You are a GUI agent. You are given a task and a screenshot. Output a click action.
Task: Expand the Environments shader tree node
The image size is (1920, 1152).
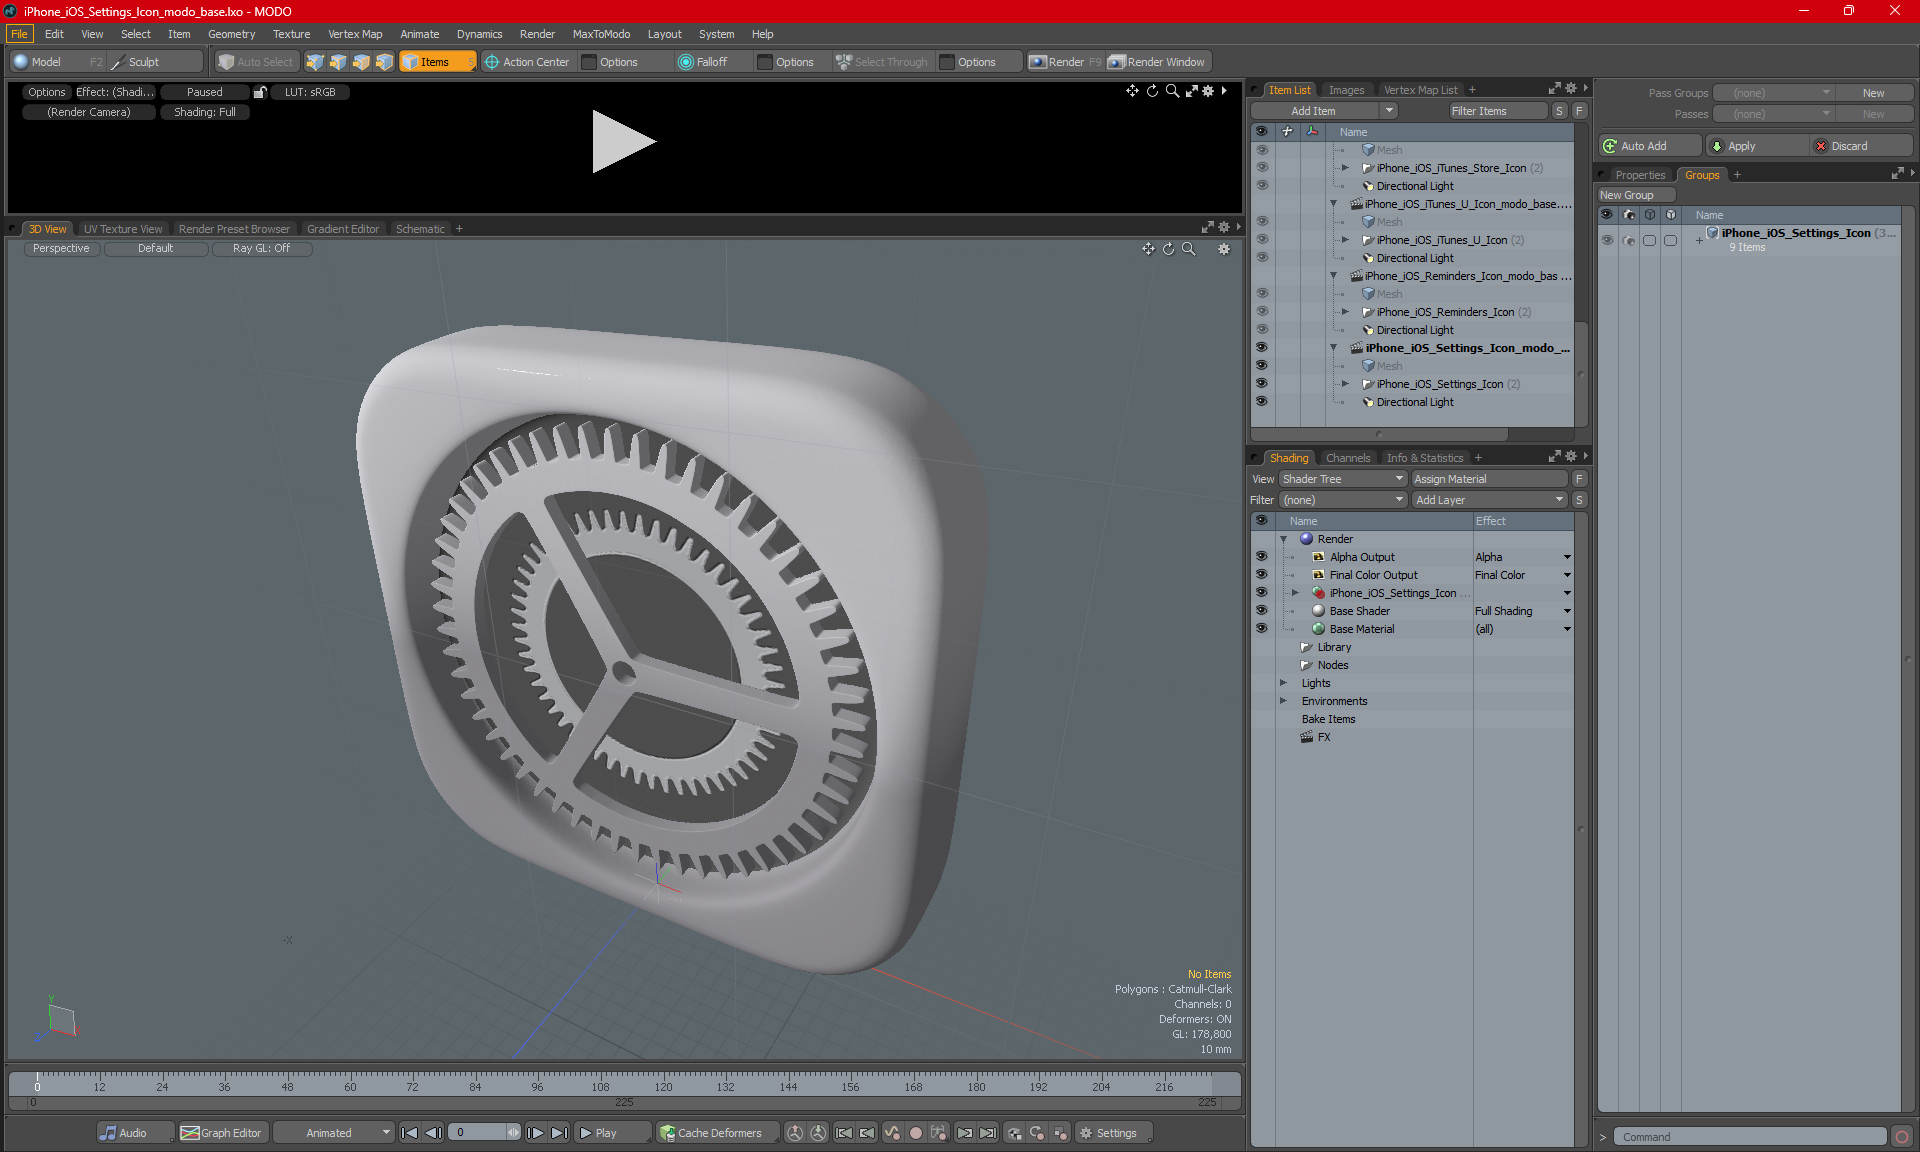1283,701
